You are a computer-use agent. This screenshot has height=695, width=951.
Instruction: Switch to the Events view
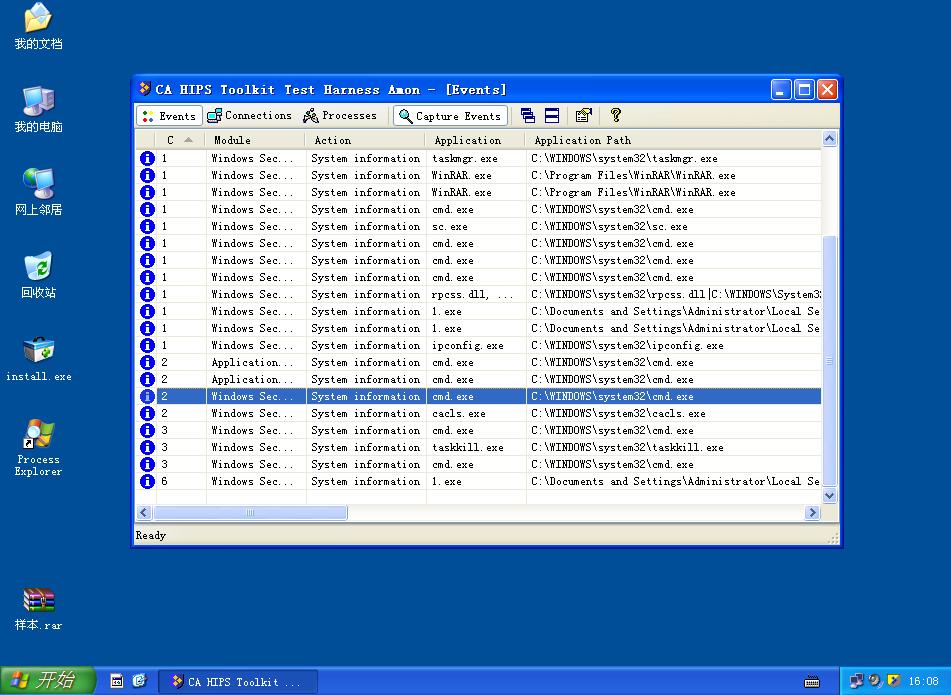[169, 115]
